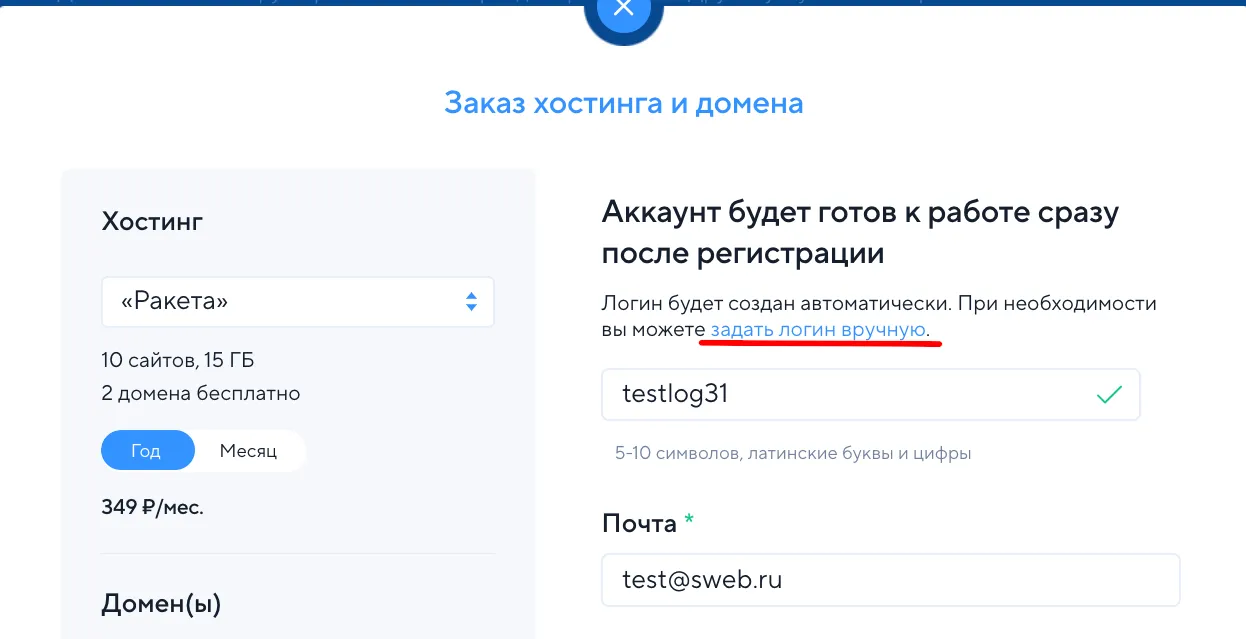Click the "Логин будет создан автоматически" sentence
This screenshot has height=639, width=1246.
click(x=878, y=303)
